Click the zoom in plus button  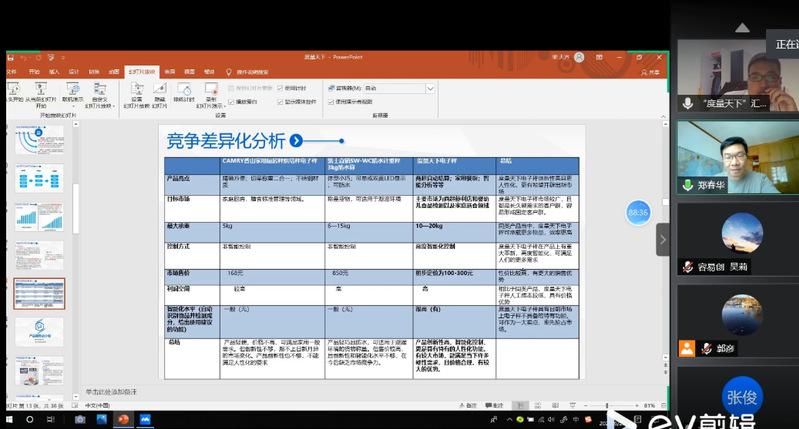point(636,406)
